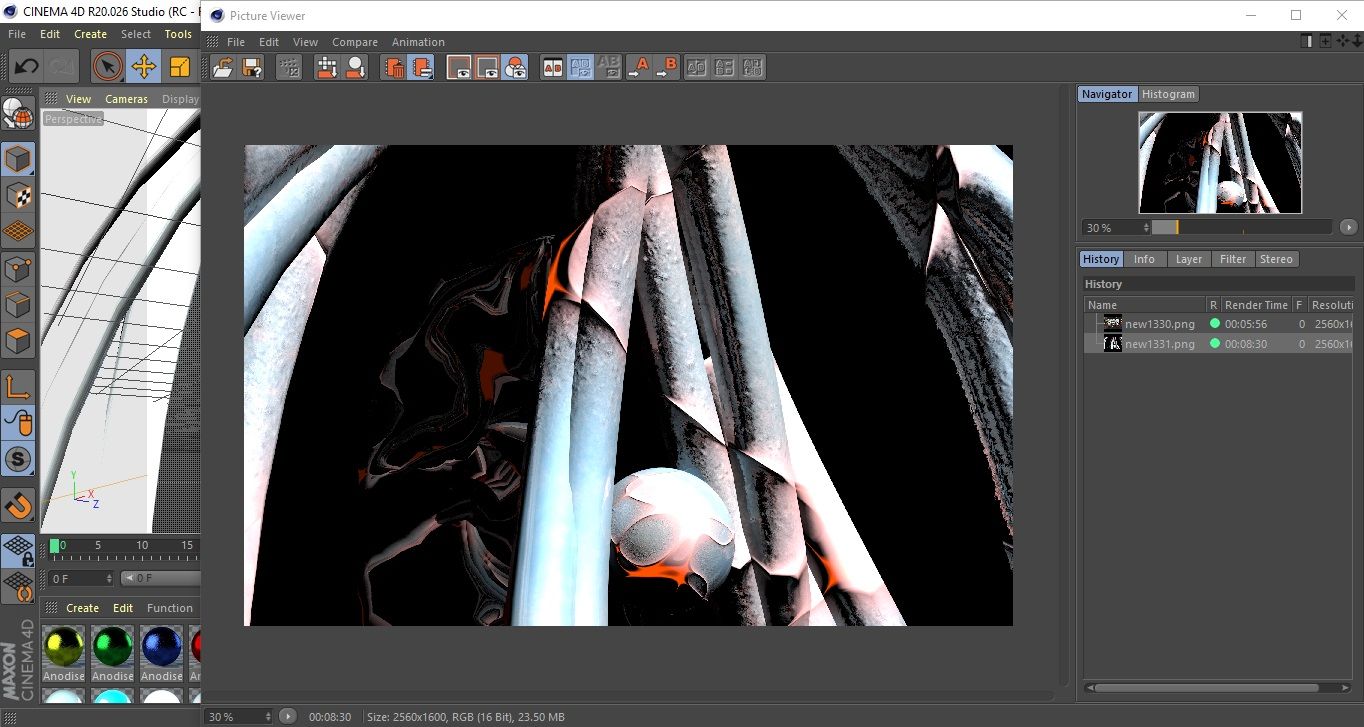Open Cinema 4D main Tools menu
This screenshot has height=727, width=1364.
coord(178,34)
